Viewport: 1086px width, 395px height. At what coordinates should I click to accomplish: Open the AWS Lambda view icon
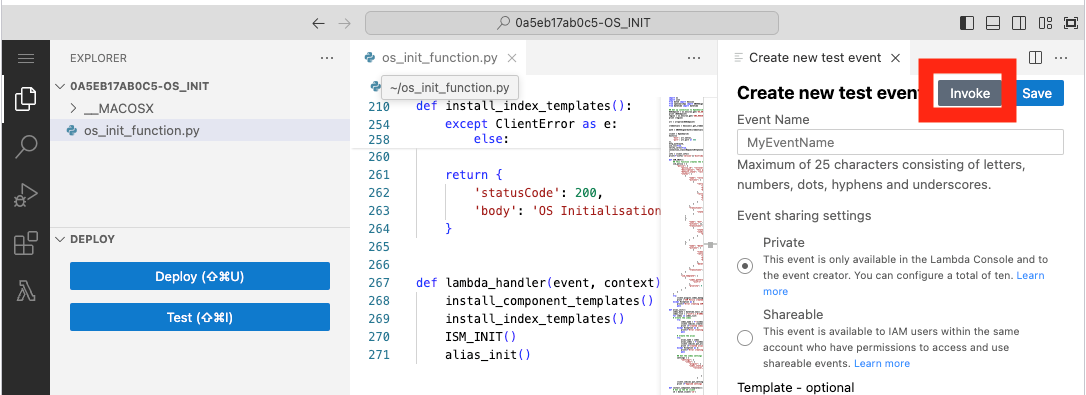[x=26, y=292]
